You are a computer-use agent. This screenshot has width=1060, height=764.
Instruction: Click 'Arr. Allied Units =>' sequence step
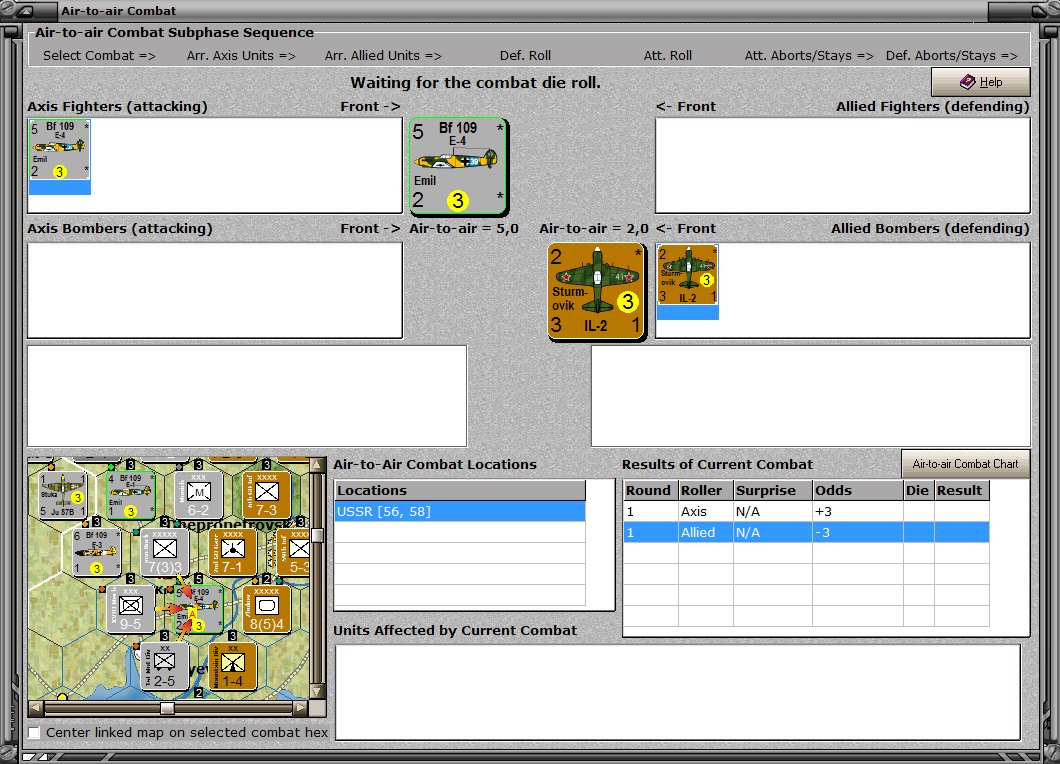(383, 55)
